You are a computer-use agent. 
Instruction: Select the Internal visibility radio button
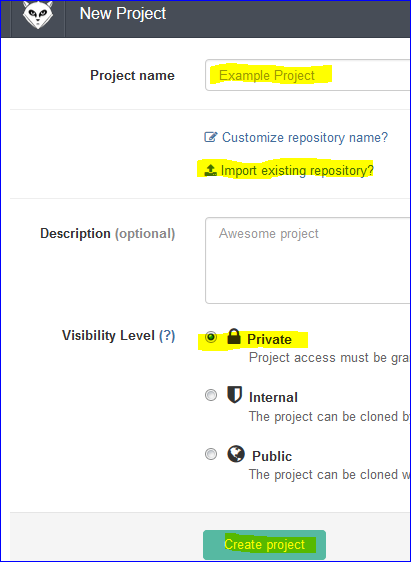tap(211, 395)
